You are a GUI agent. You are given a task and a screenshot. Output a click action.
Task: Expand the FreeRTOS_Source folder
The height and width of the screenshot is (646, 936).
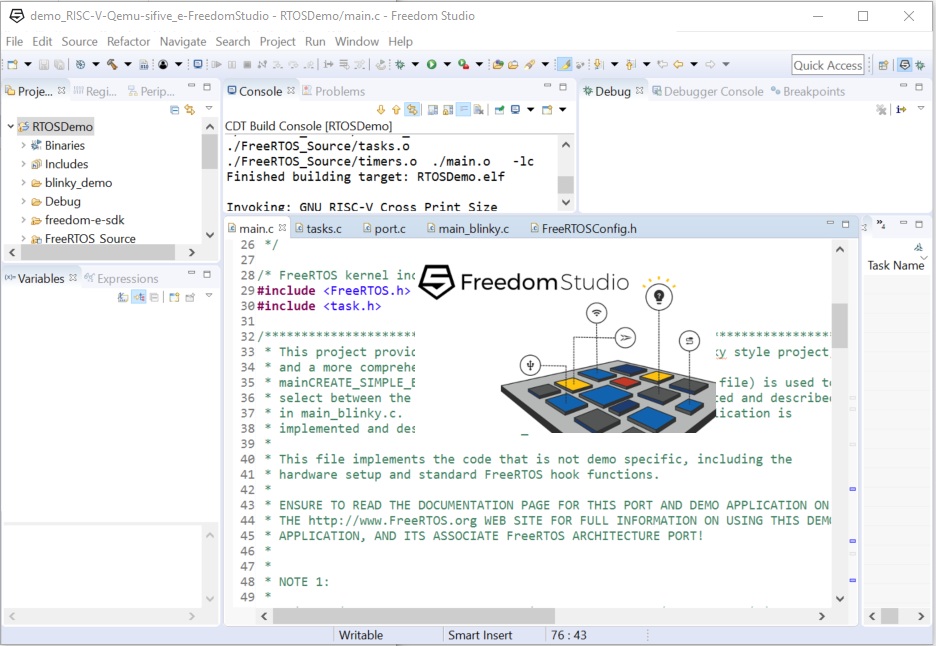(x=23, y=239)
